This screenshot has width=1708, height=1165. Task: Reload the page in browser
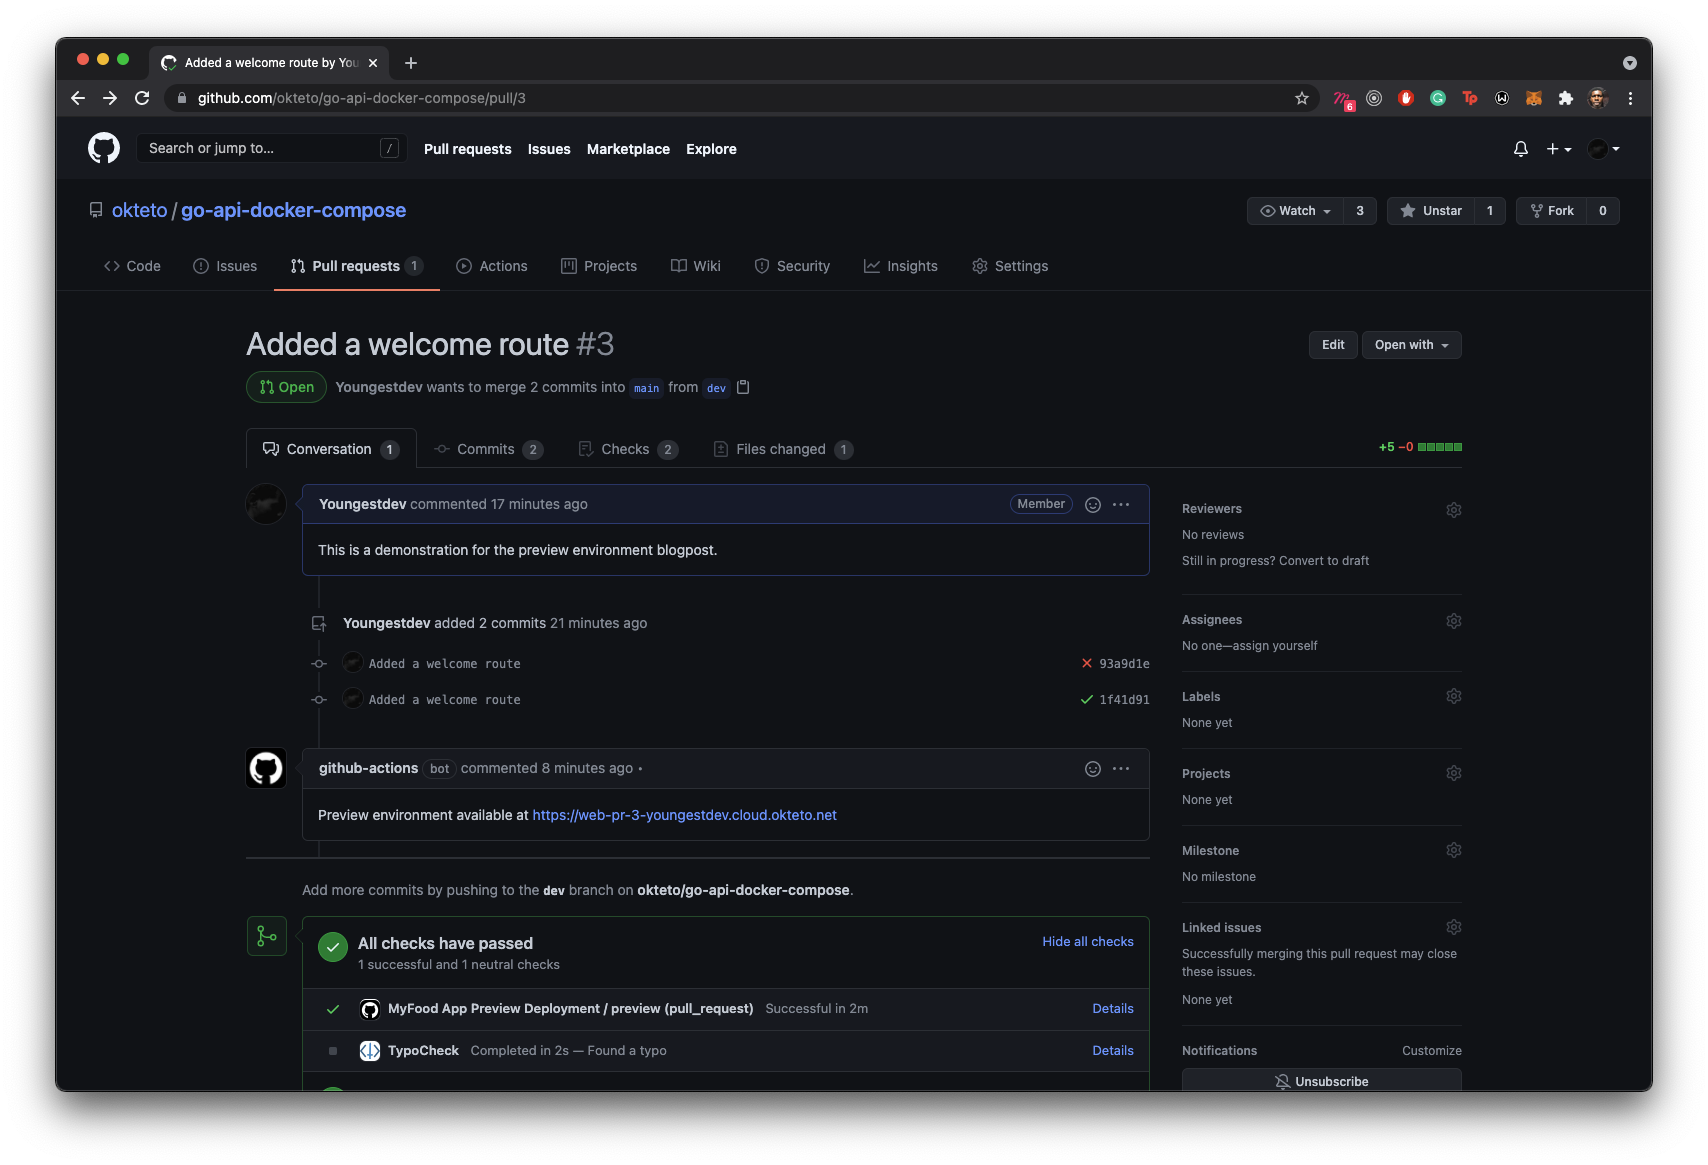142,98
